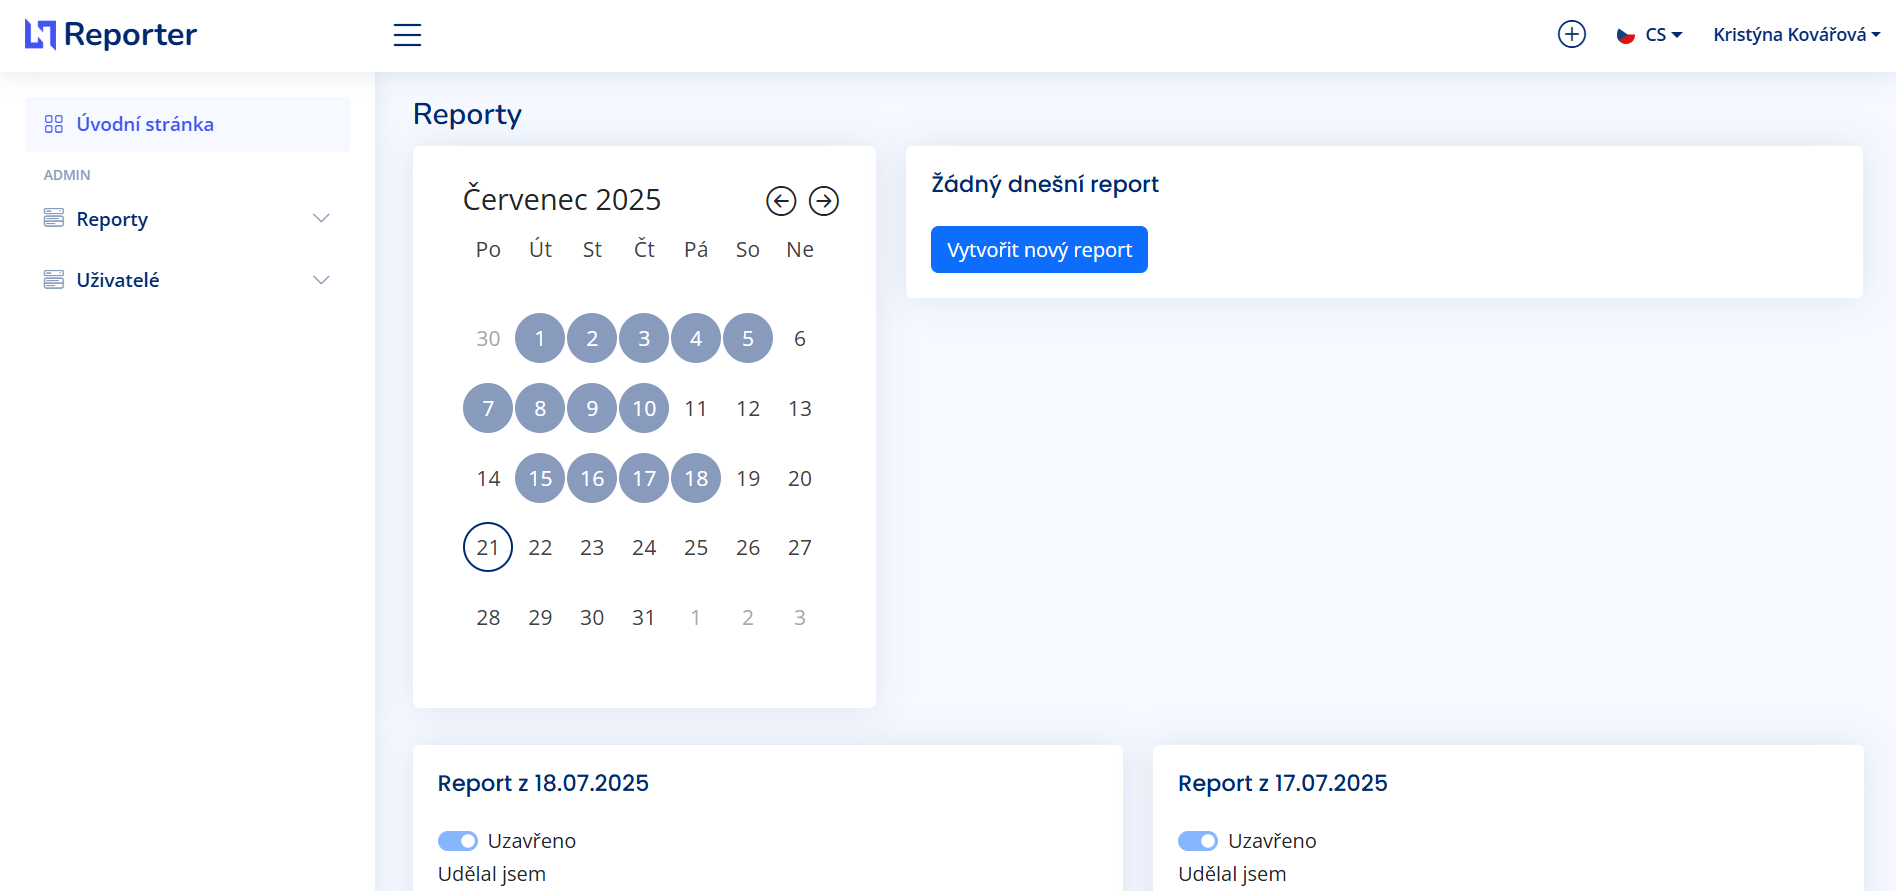The height and width of the screenshot is (891, 1896).
Task: Select Reporty menu item in sidebar
Action: [x=112, y=219]
